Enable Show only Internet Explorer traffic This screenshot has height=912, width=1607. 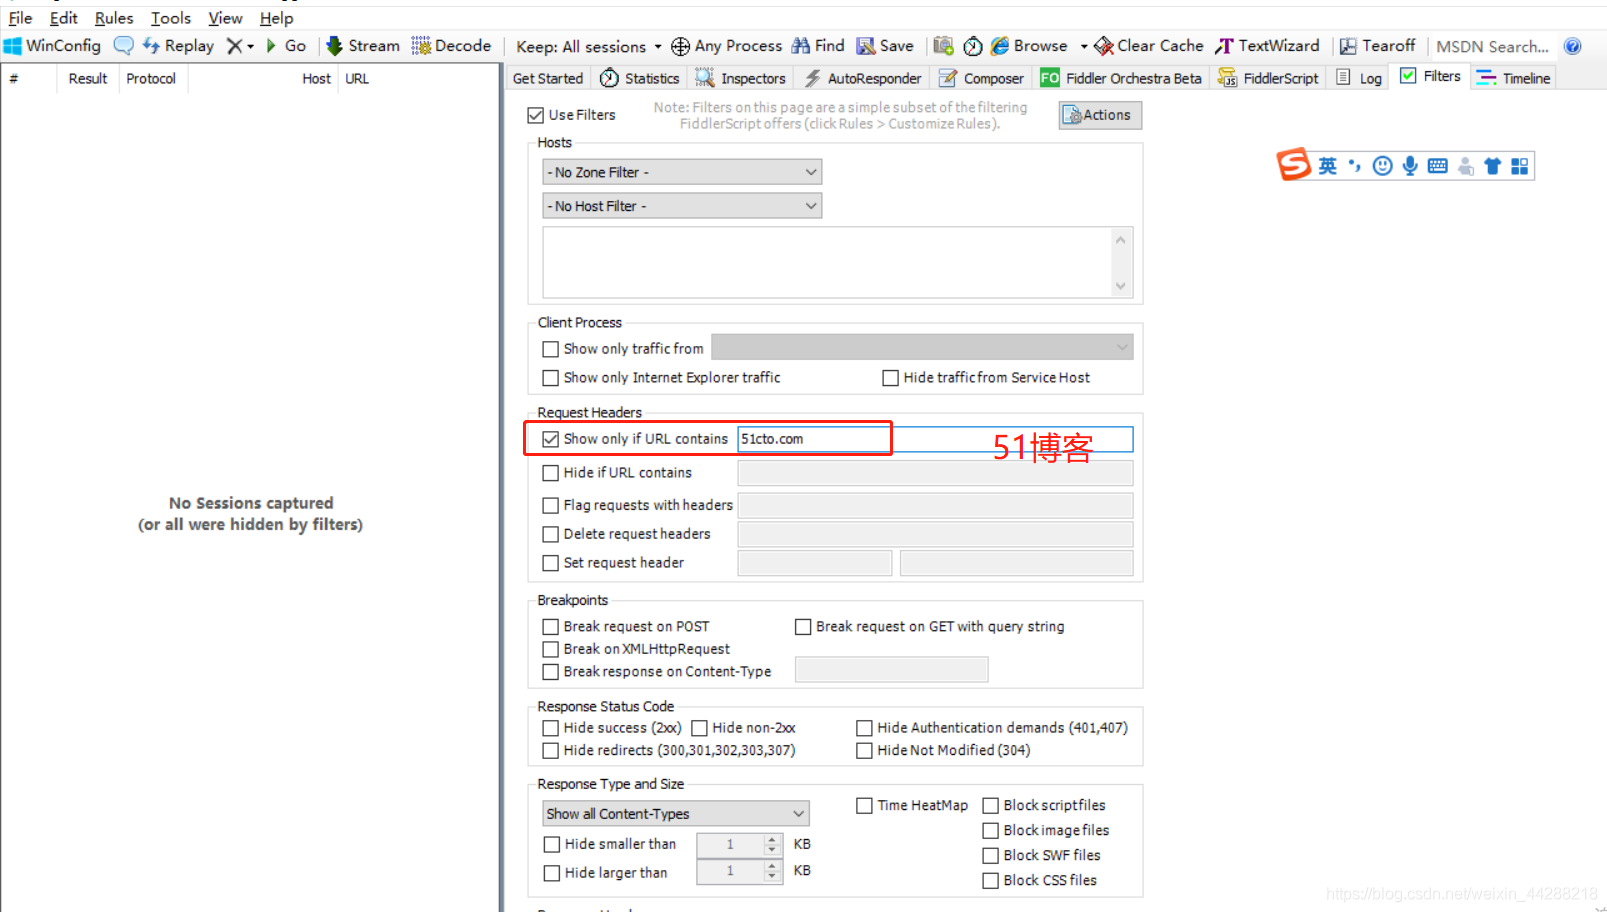click(x=550, y=378)
